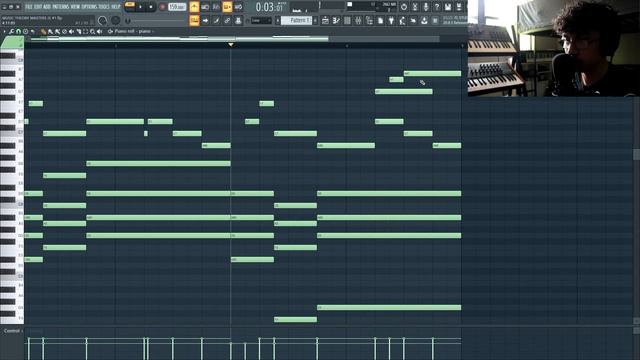Toggle piano roll magnet snap button
This screenshot has width=640, height=360.
18,31
